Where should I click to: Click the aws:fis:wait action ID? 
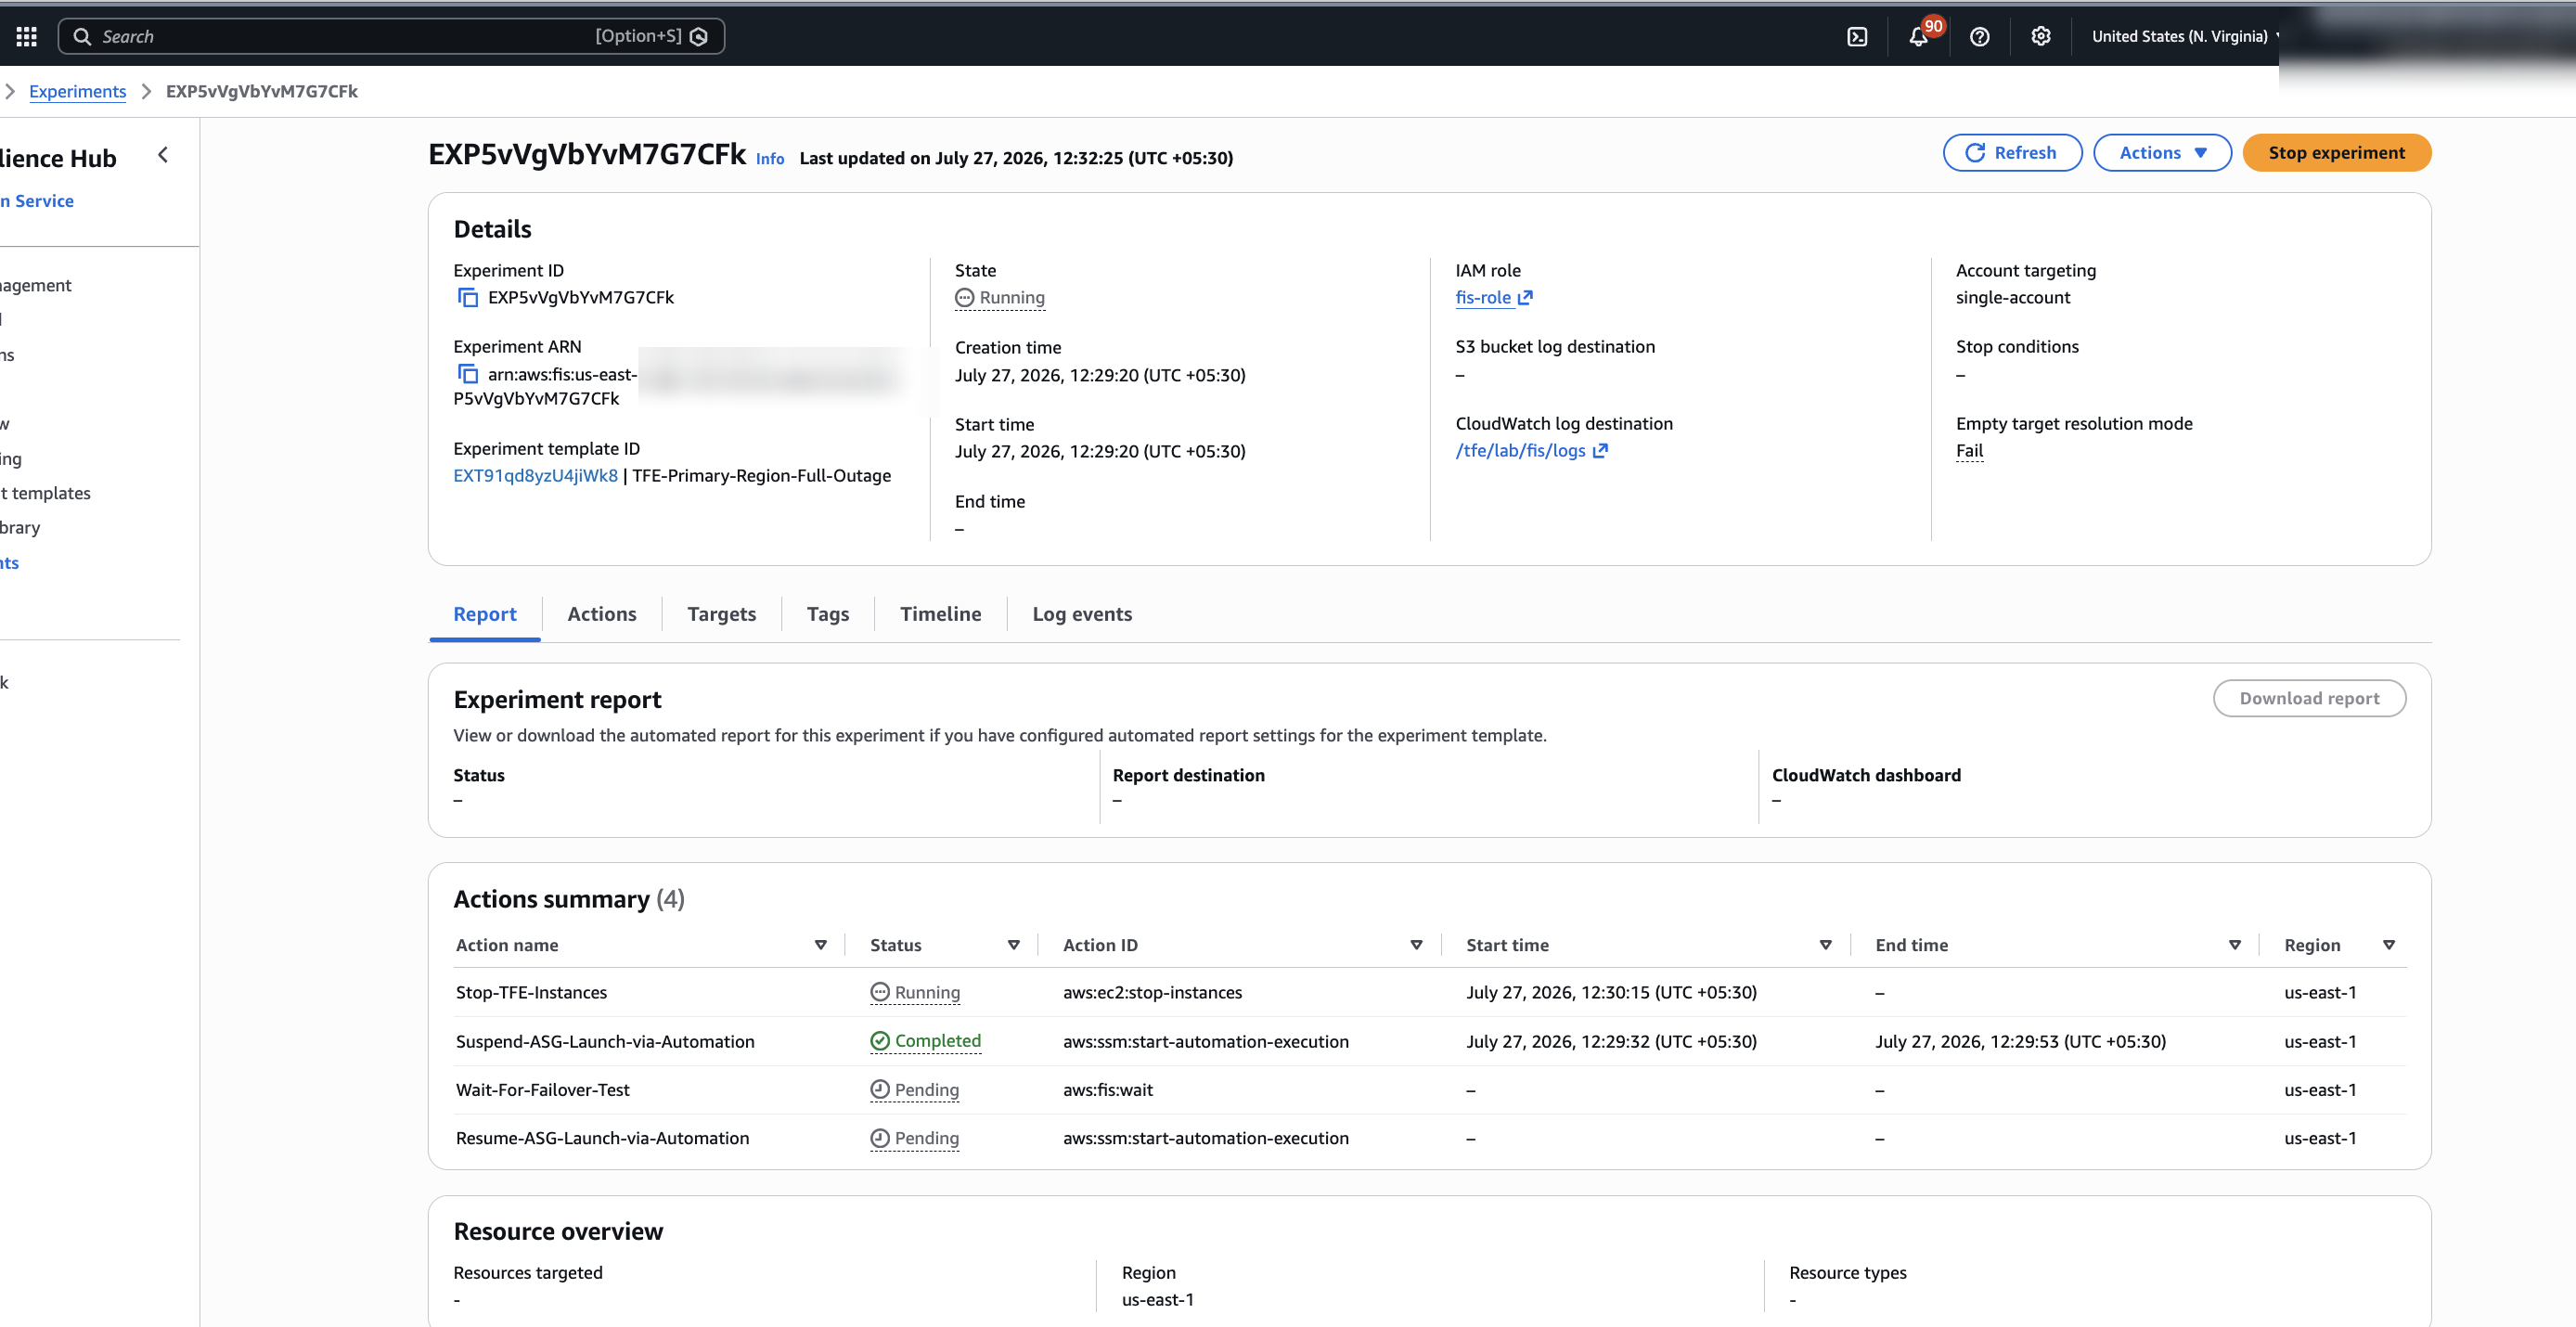1108,1090
